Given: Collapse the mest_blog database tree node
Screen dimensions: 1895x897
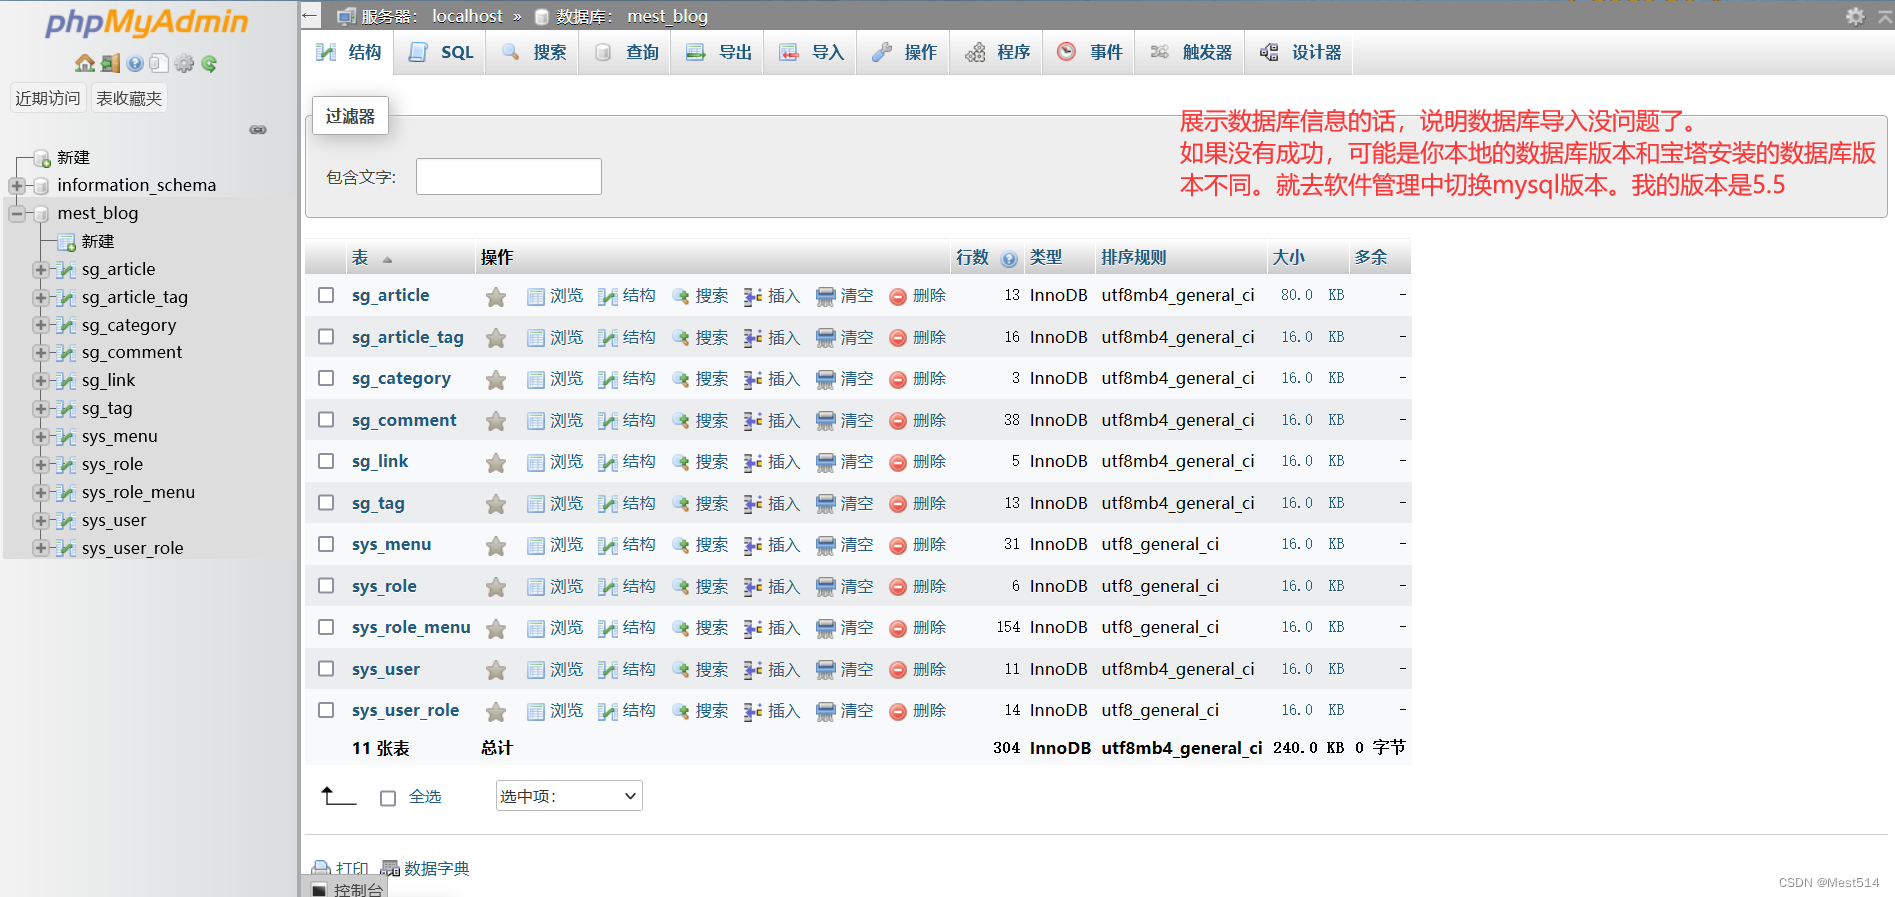Looking at the screenshot, I should pos(17,214).
